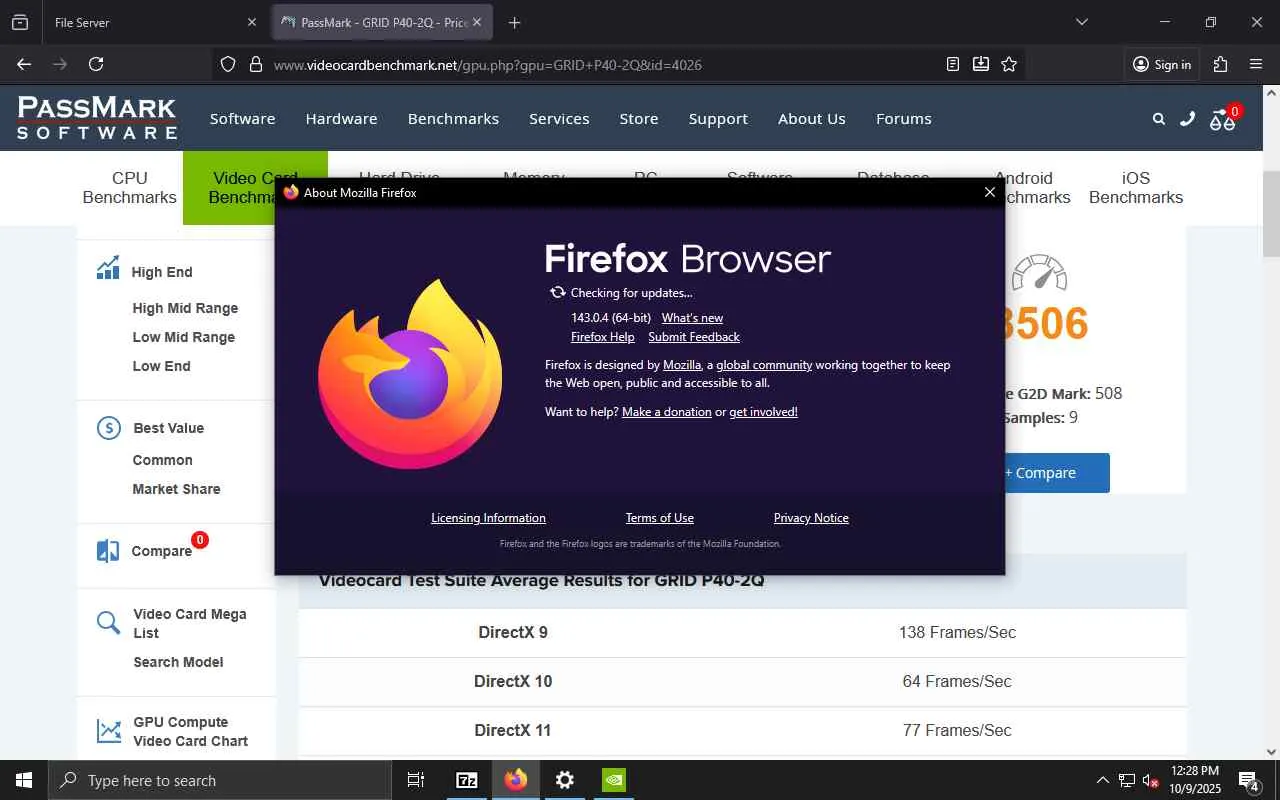Click the page scrollbar down arrow
Image resolution: width=1280 pixels, height=800 pixels.
pos(1271,752)
